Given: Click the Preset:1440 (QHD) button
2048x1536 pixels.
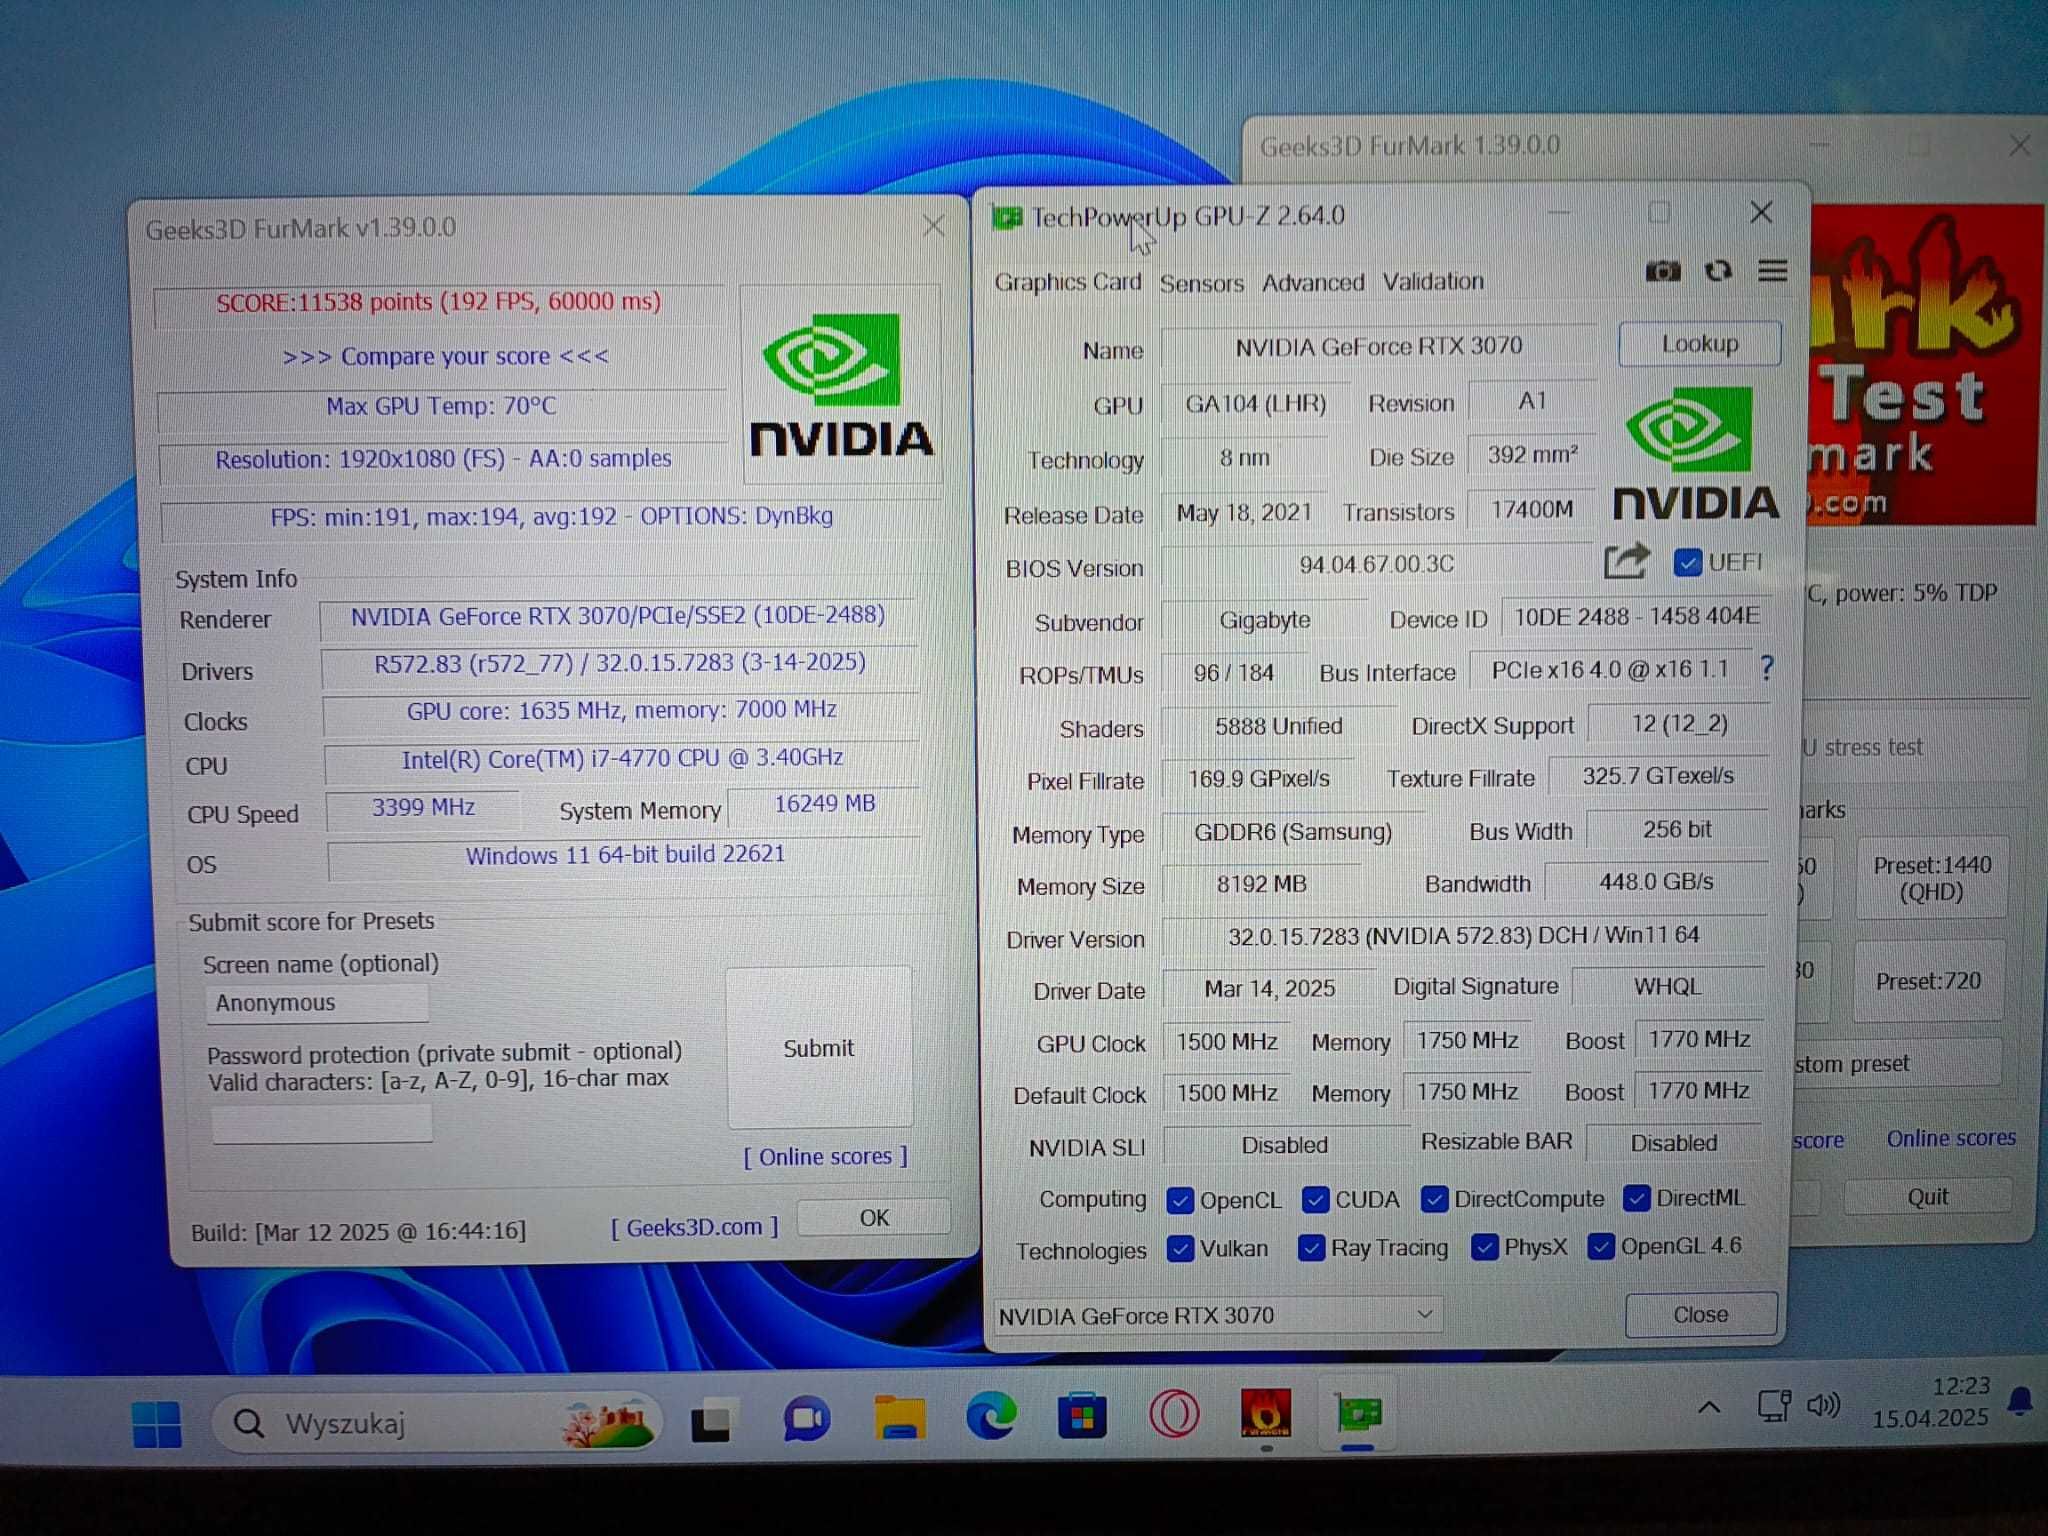Looking at the screenshot, I should pos(1932,878).
